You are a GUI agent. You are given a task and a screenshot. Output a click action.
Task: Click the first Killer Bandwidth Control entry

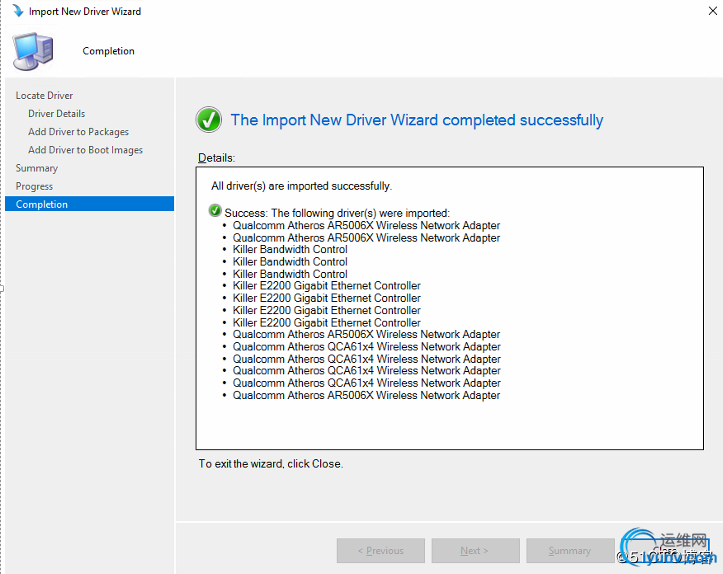click(290, 249)
